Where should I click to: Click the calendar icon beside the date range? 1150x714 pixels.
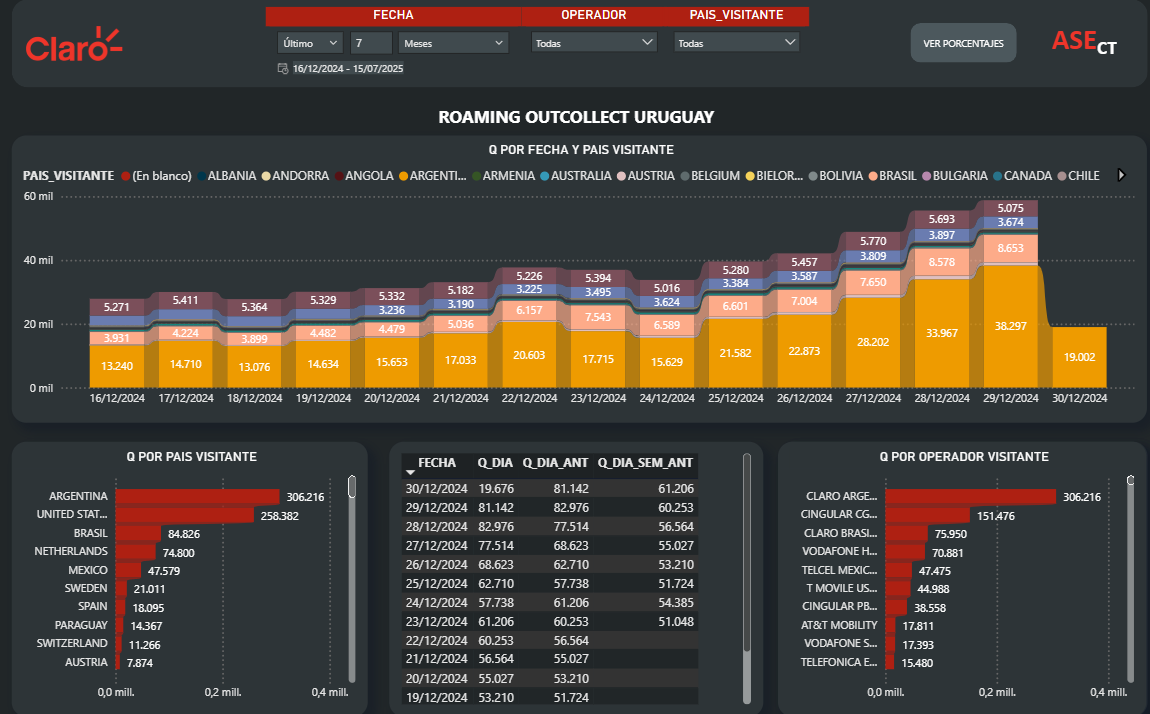tap(282, 68)
